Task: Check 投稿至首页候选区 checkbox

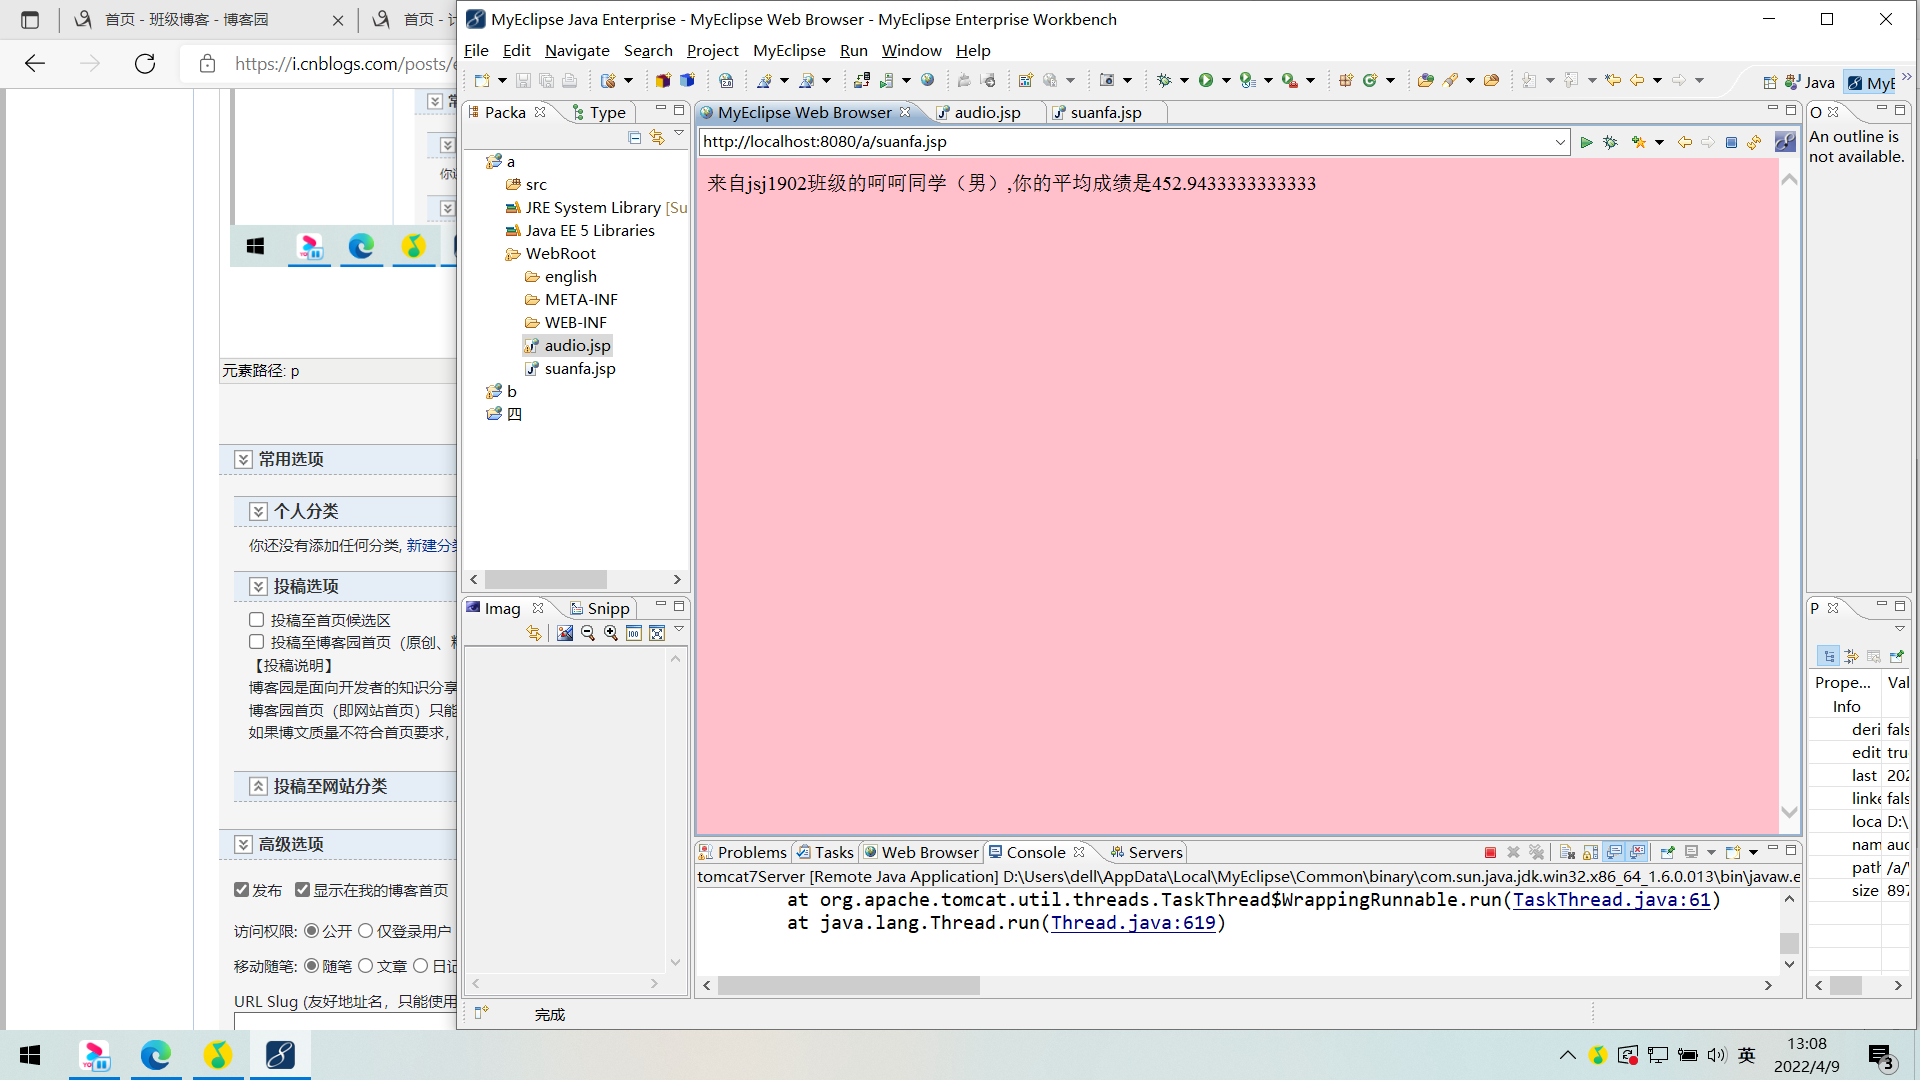Action: coord(257,620)
